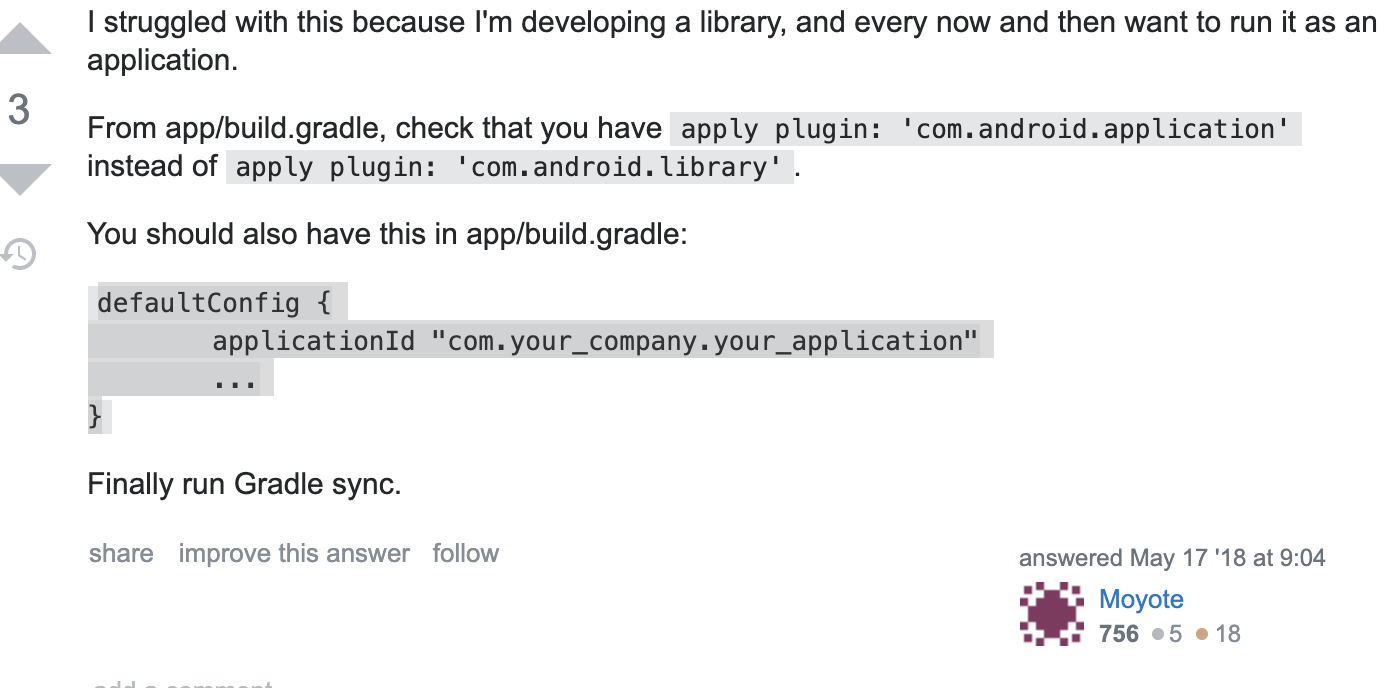Click the answered May 17 '18 timestamp
Image resolution: width=1398 pixels, height=688 pixels.
[x=1172, y=558]
